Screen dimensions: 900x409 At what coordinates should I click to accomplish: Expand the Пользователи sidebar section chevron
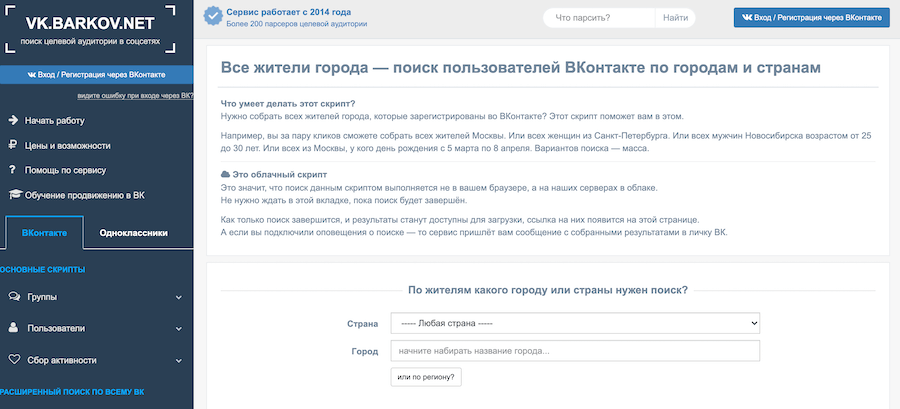tap(179, 328)
